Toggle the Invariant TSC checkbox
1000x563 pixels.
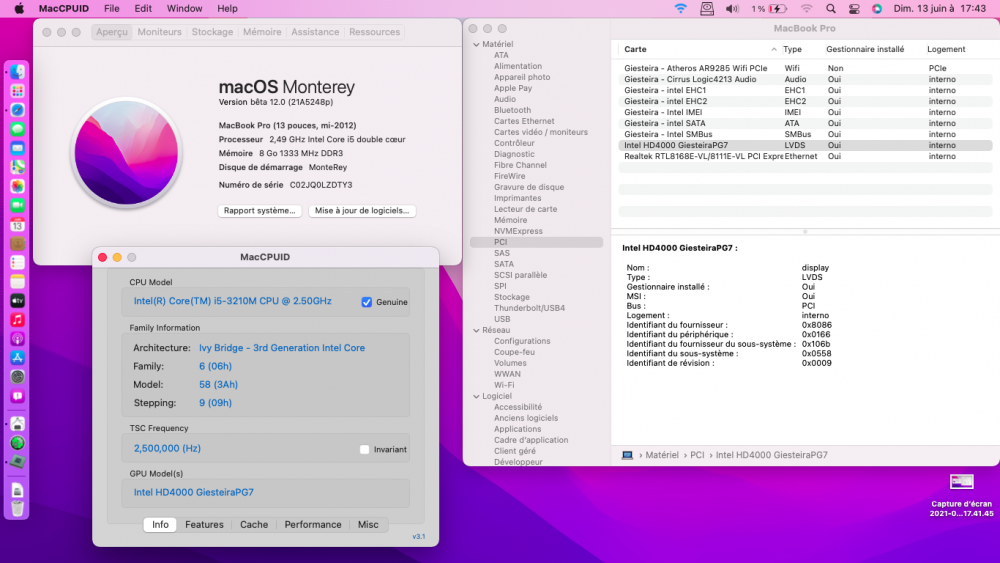pyautogui.click(x=364, y=450)
